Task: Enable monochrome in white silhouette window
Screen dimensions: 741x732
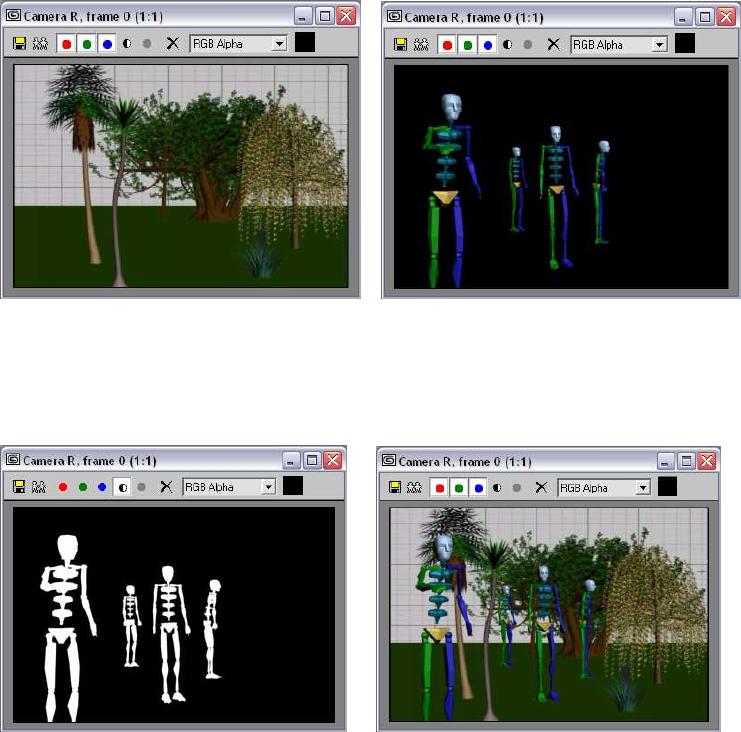Action: [141, 487]
